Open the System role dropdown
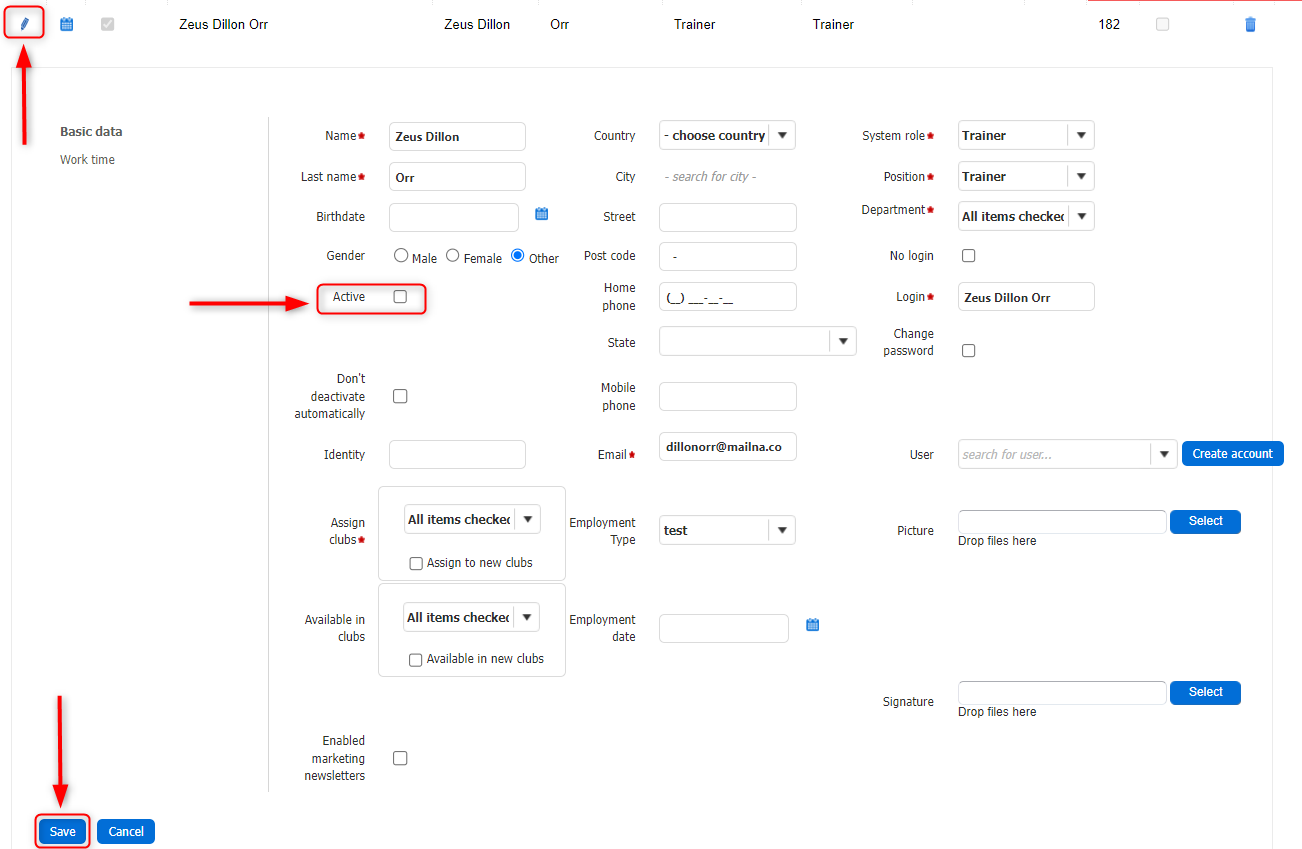 [1081, 136]
